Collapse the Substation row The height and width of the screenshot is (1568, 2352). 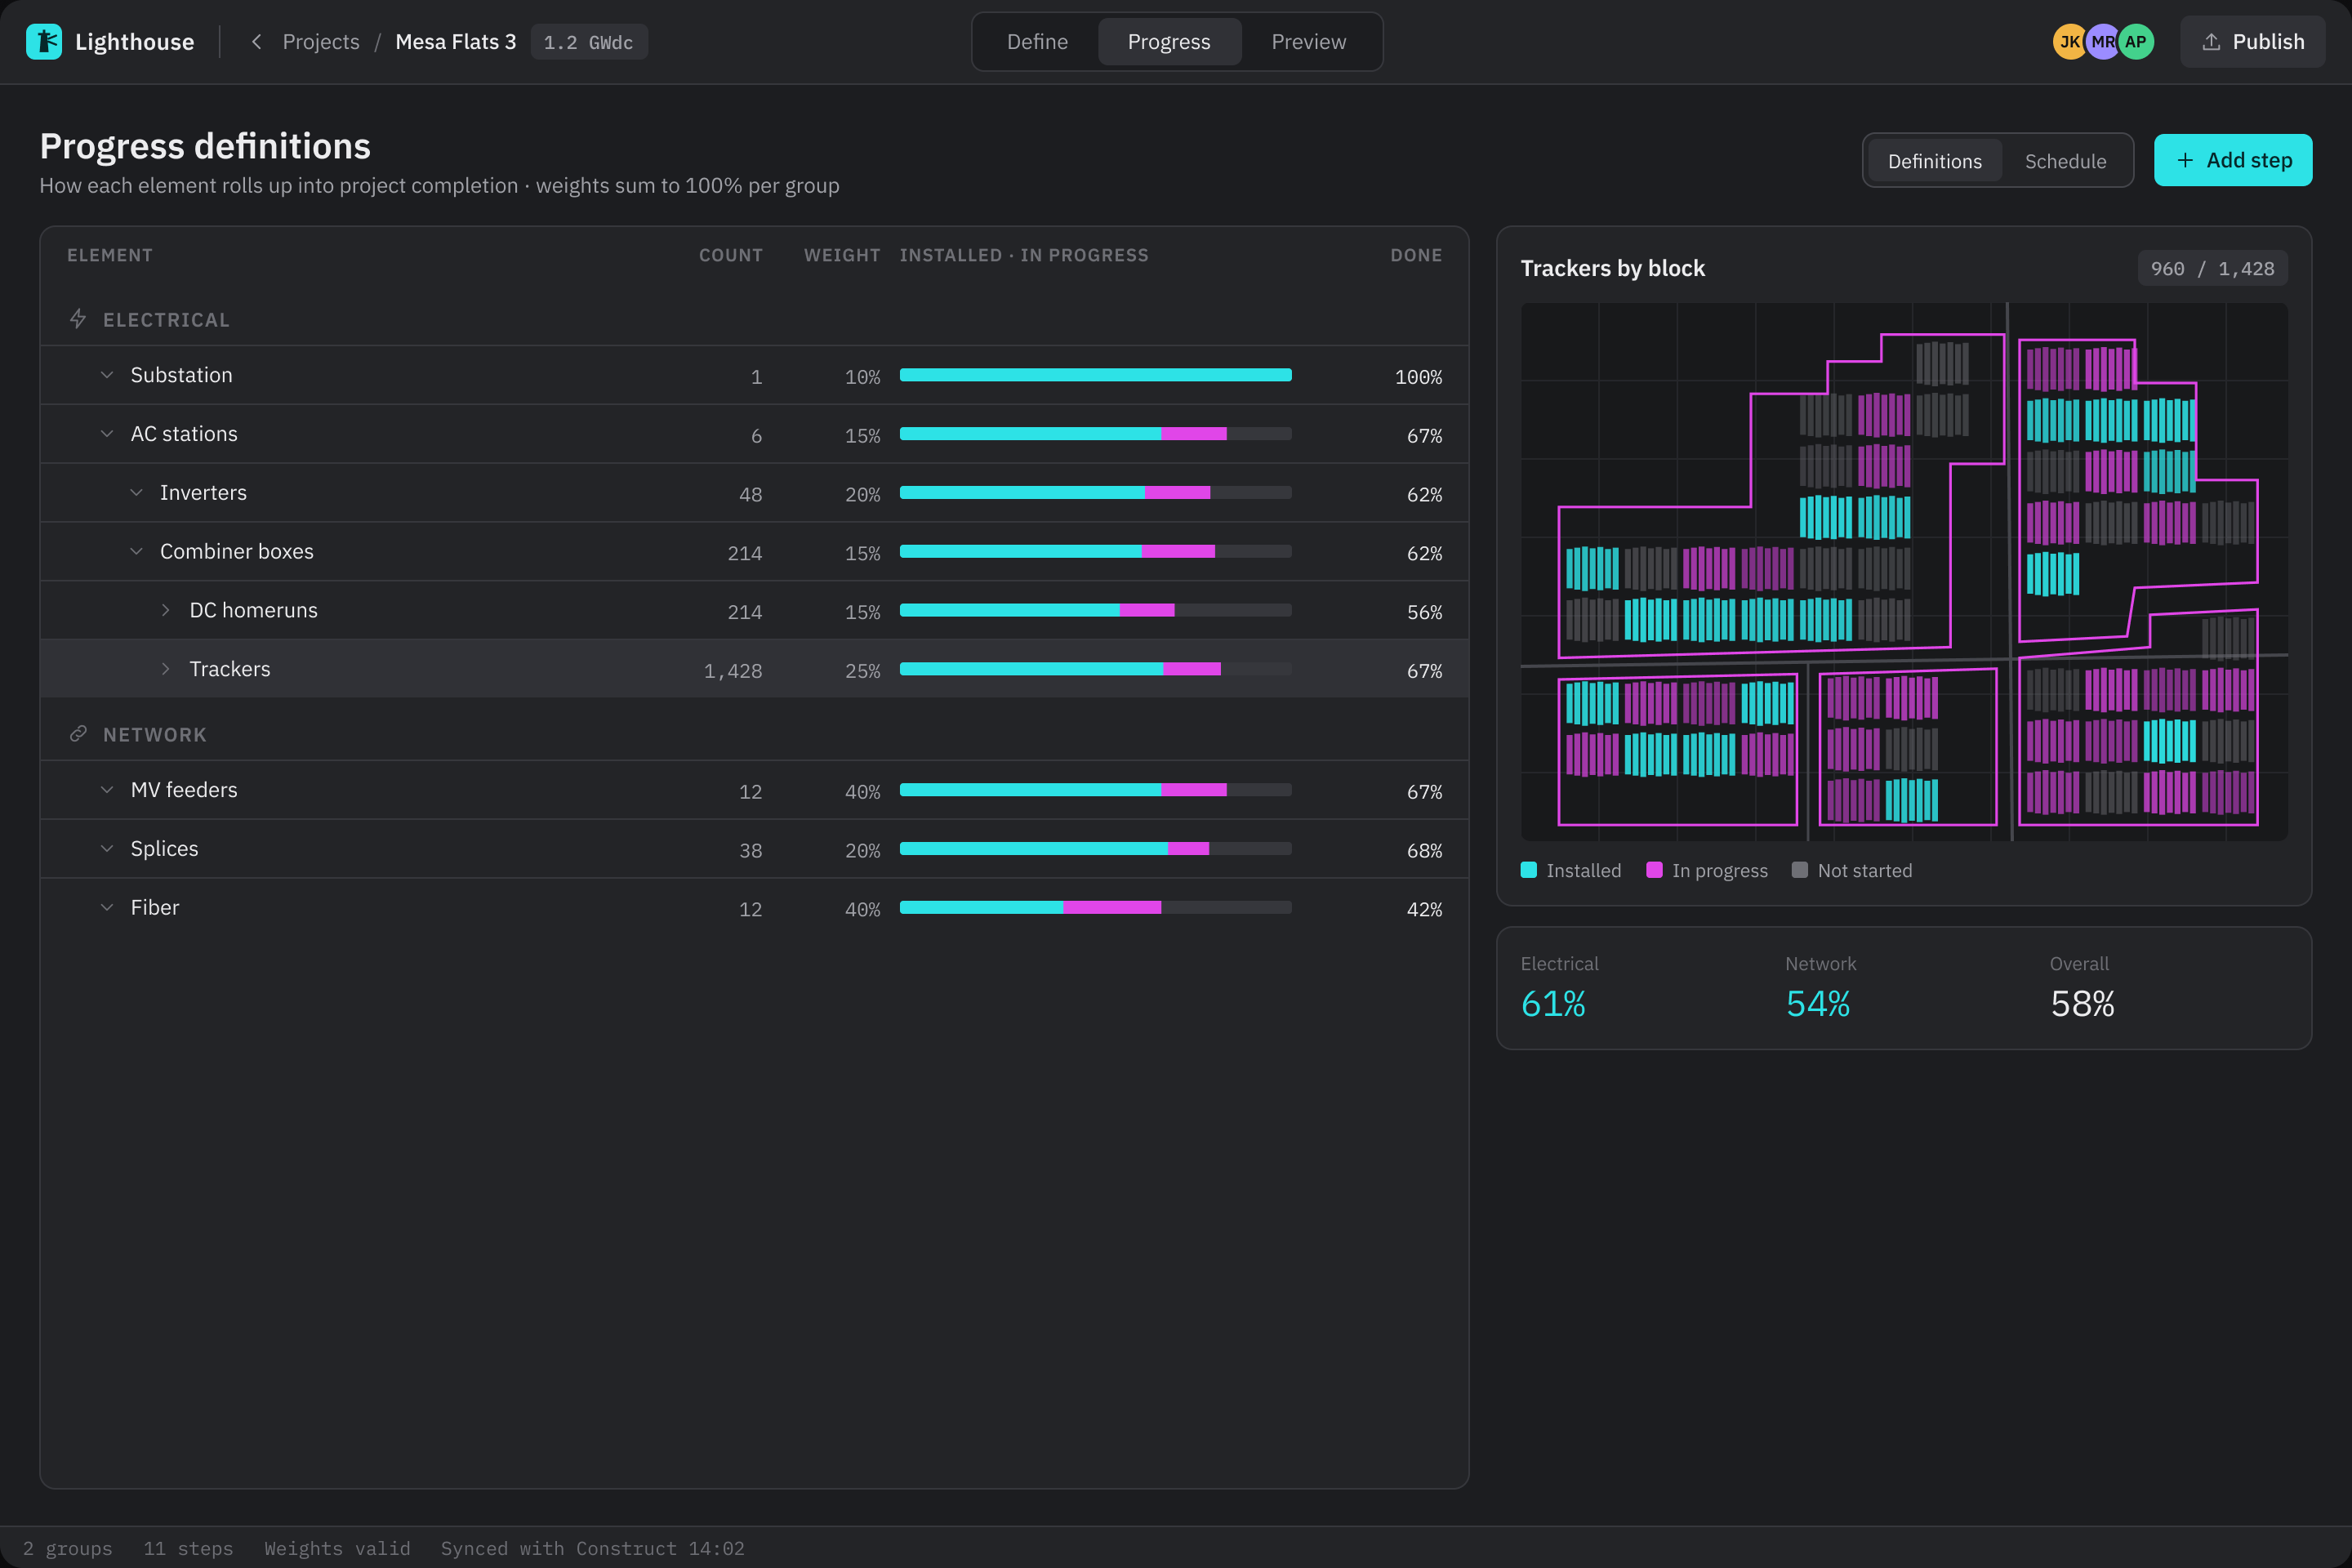107,375
